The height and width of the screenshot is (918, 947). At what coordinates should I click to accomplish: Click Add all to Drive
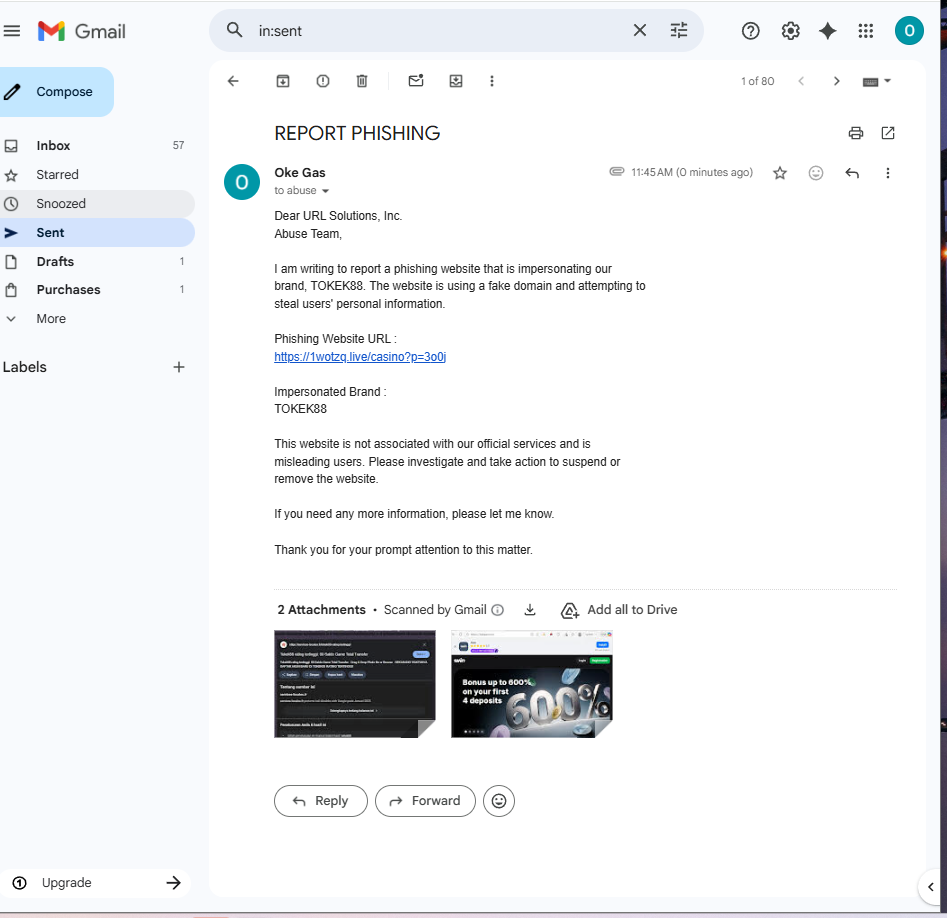pos(619,610)
